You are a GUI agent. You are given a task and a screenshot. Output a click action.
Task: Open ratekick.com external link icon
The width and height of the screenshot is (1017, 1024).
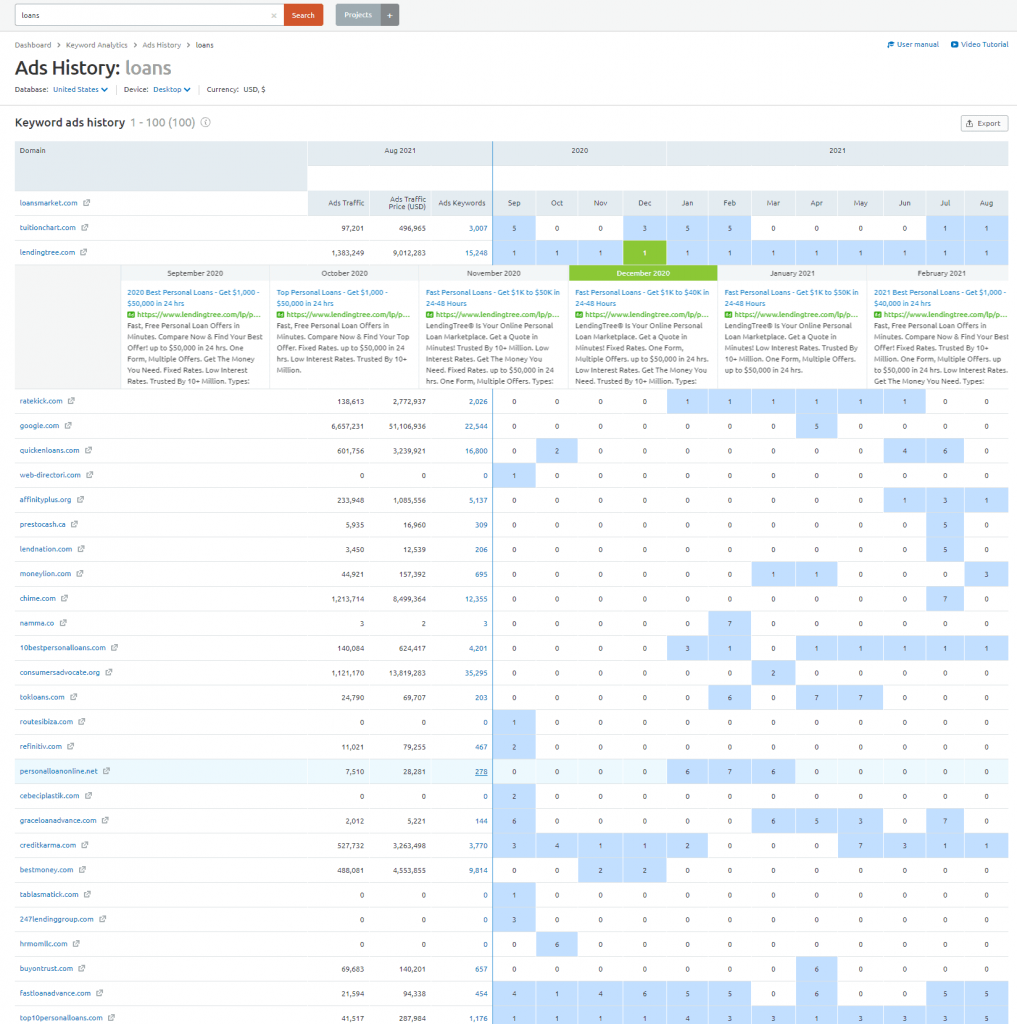[x=71, y=401]
